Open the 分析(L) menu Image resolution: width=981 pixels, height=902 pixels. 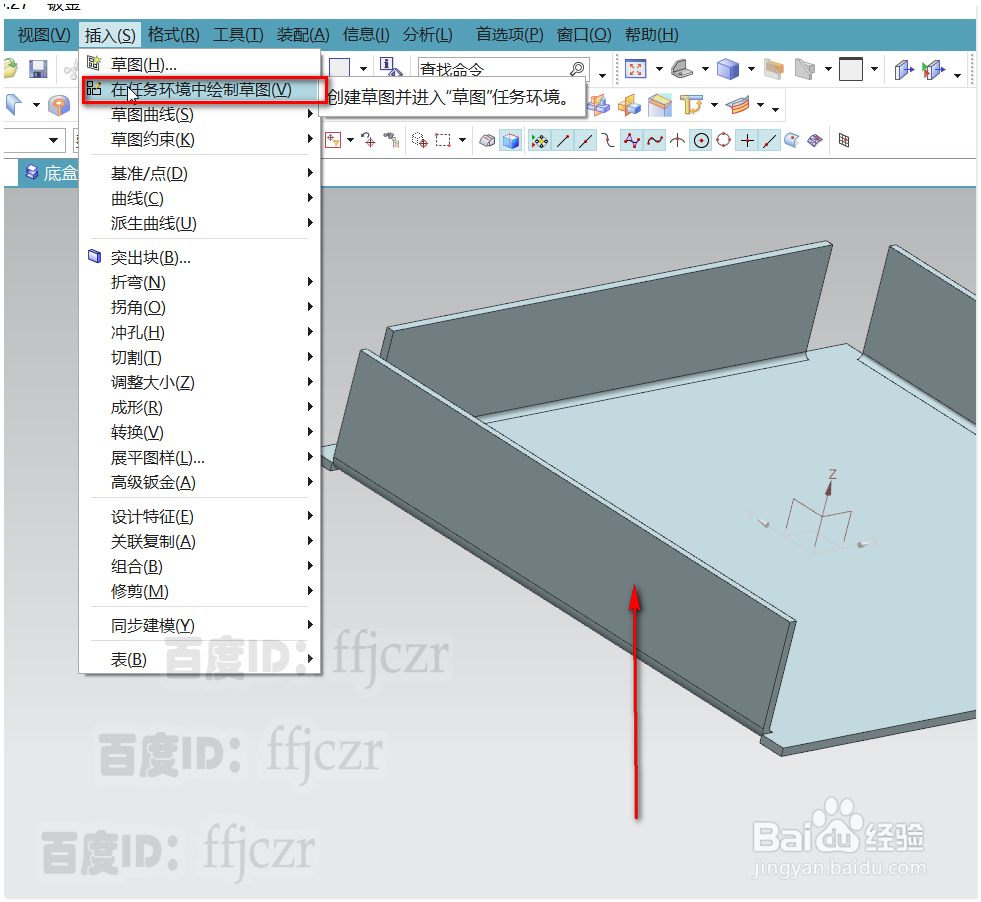pyautogui.click(x=428, y=35)
